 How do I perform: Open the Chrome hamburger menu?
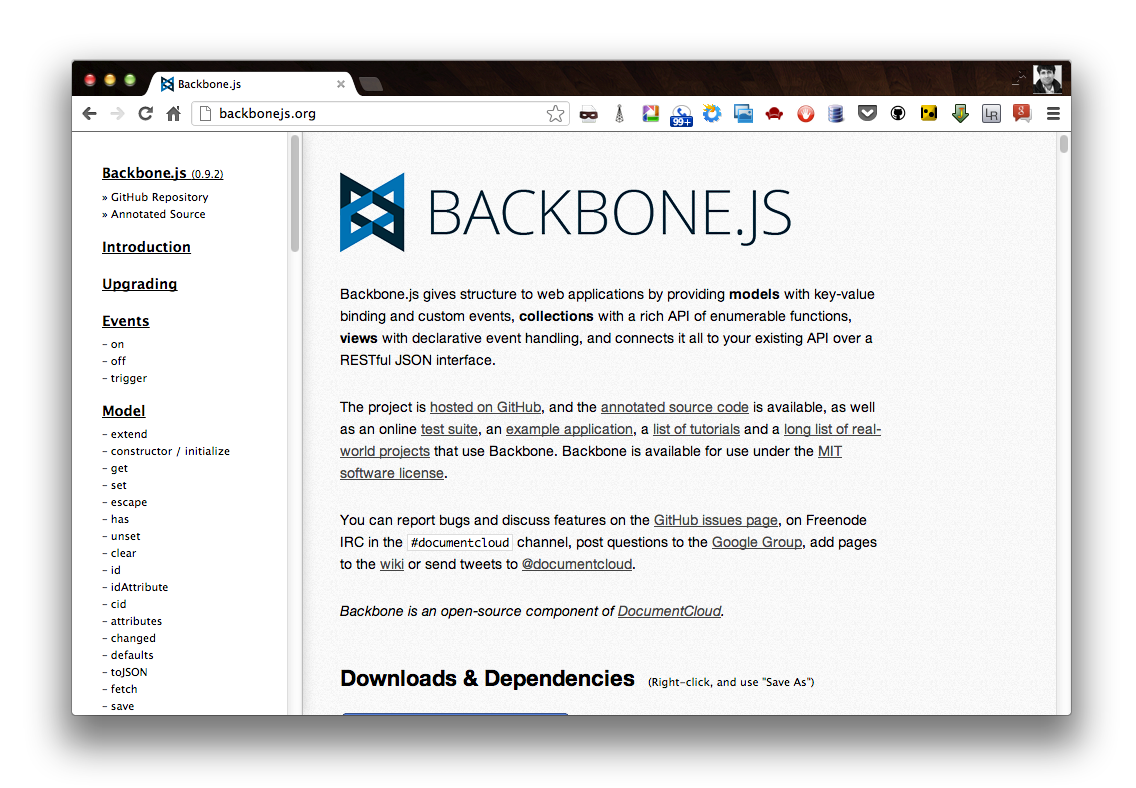click(1053, 114)
